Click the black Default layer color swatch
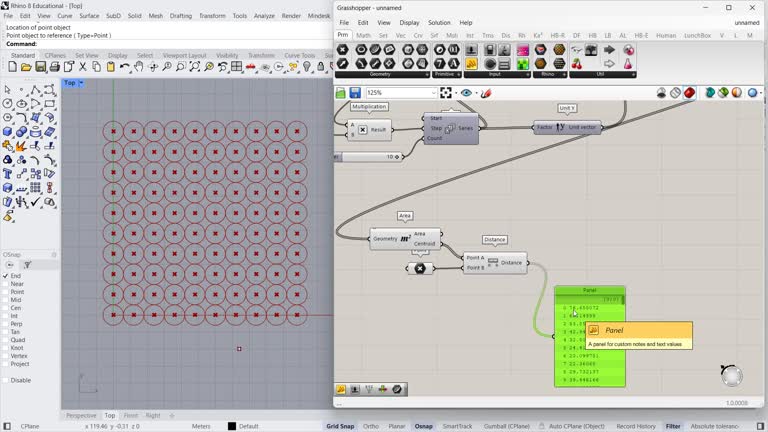Image resolution: width=768 pixels, height=432 pixels. [232, 426]
